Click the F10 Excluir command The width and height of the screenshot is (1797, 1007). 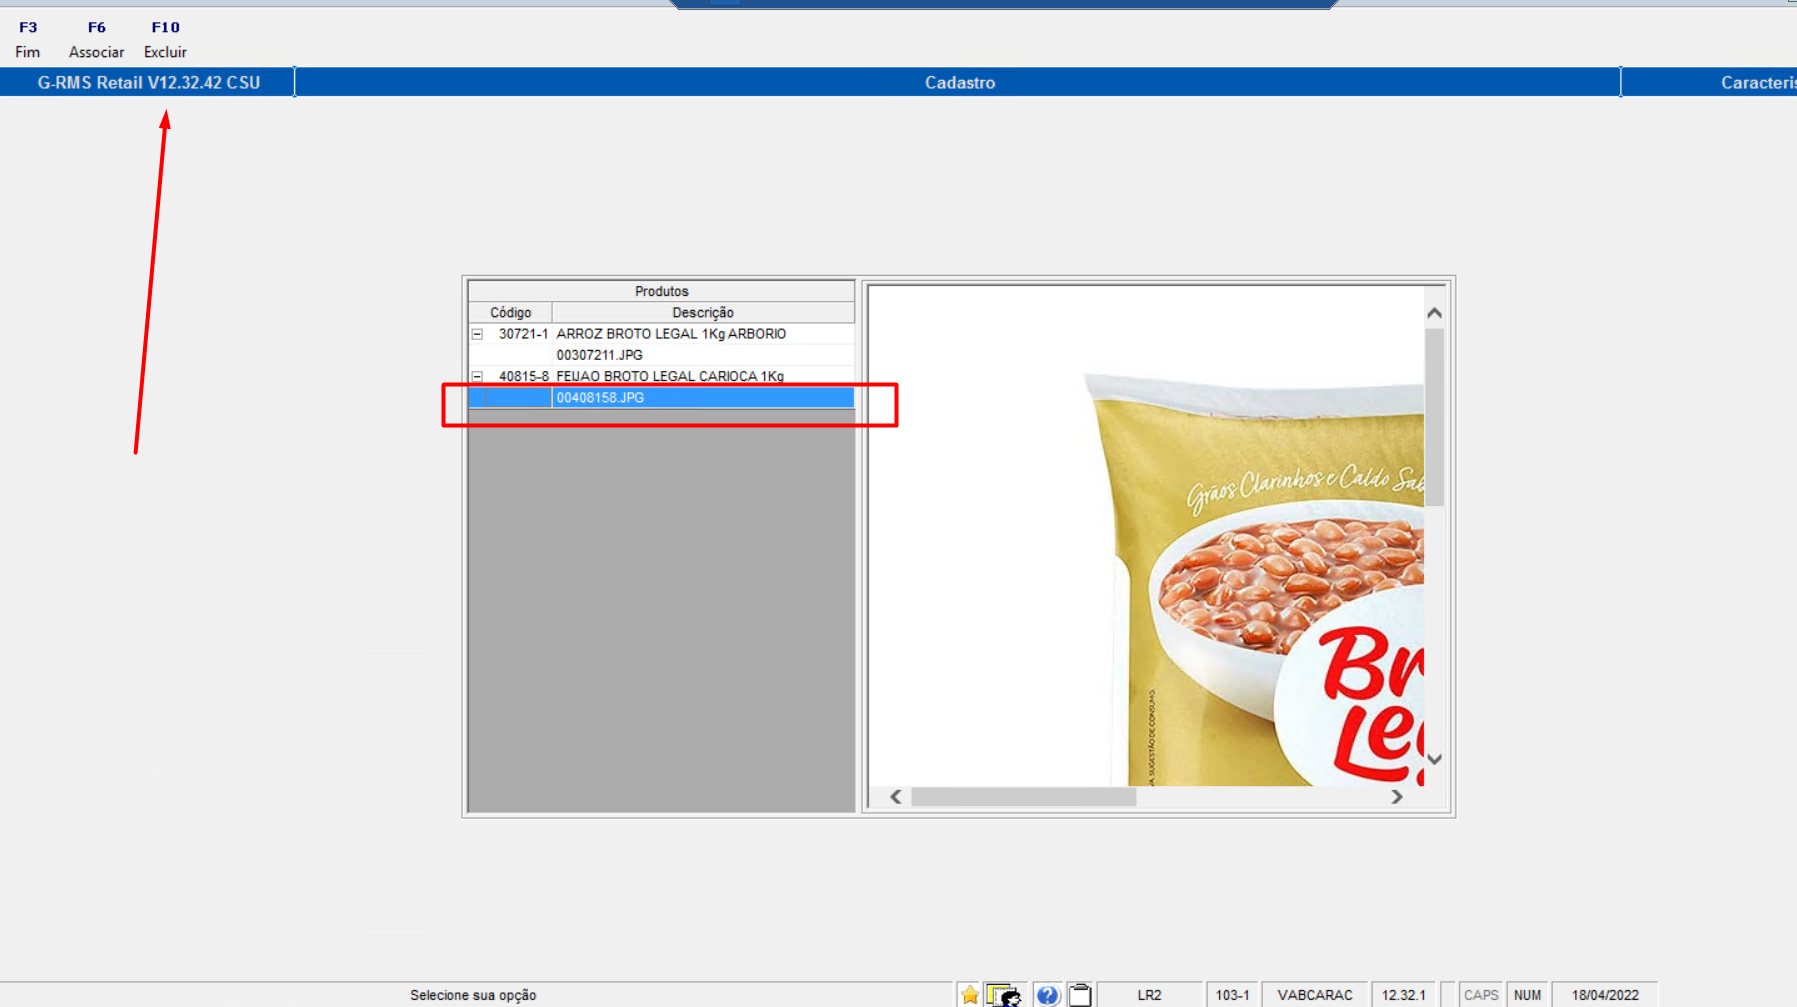(165, 40)
